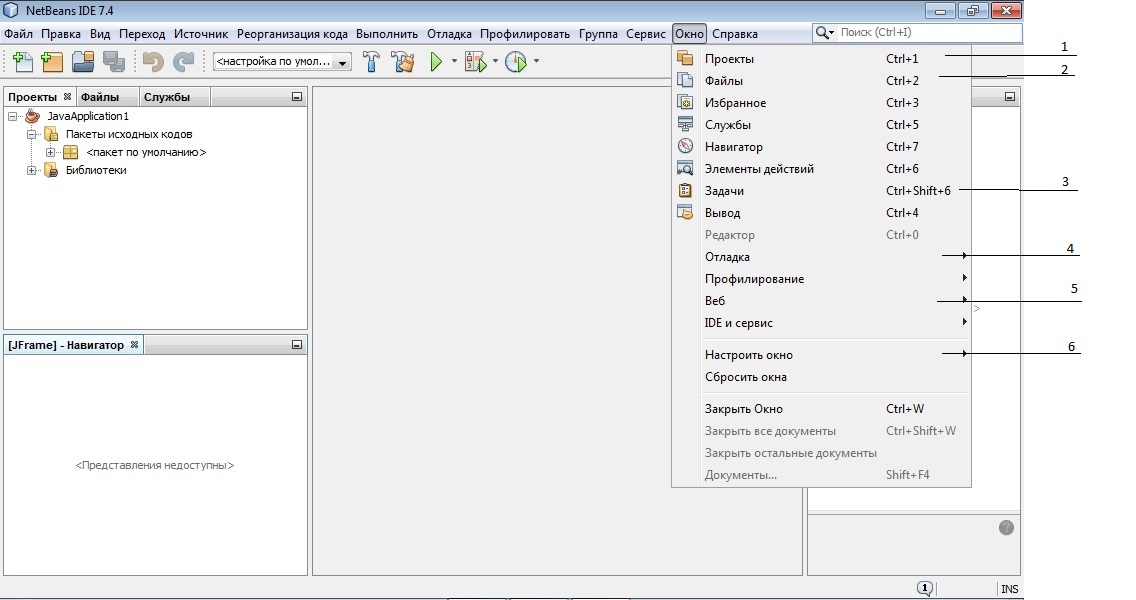Click the Undo arrow icon
The height and width of the screenshot is (600, 1136).
point(153,62)
